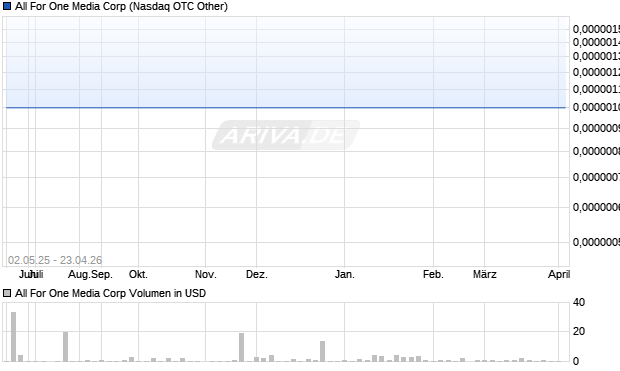Click the volume axis value '20'
The width and height of the screenshot is (620, 371).
point(579,331)
